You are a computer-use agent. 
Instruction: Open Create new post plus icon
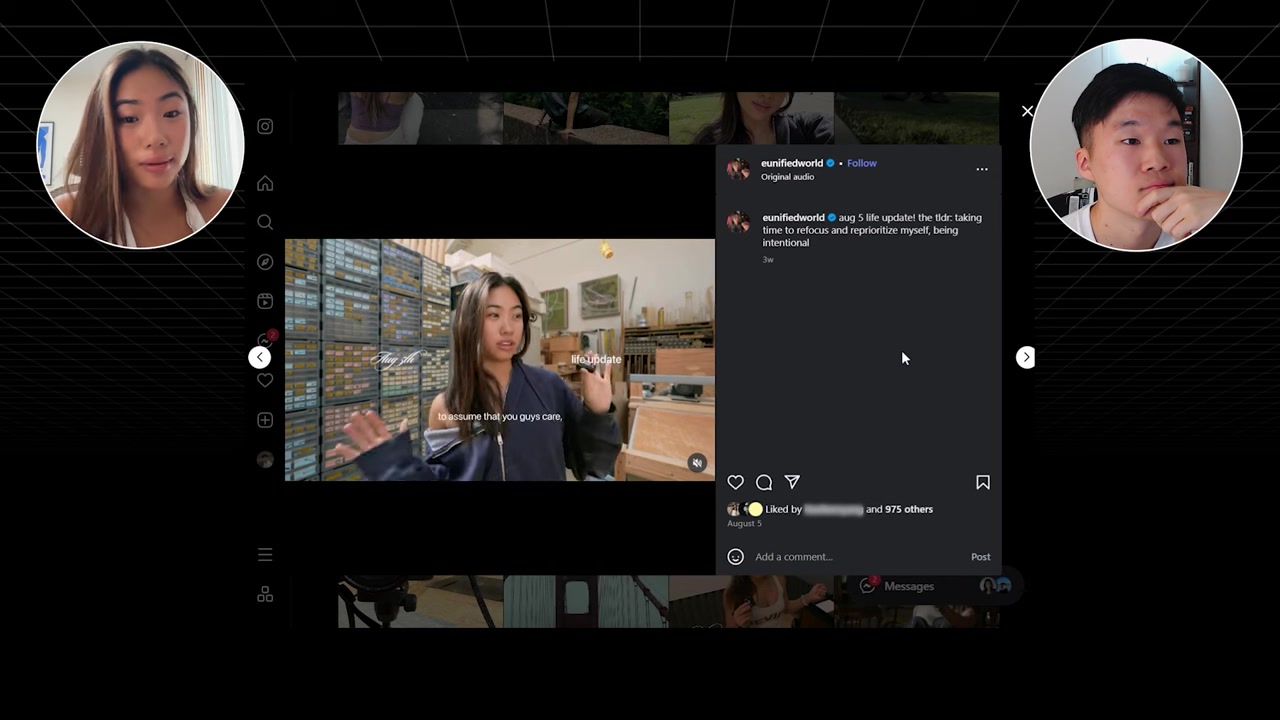265,420
